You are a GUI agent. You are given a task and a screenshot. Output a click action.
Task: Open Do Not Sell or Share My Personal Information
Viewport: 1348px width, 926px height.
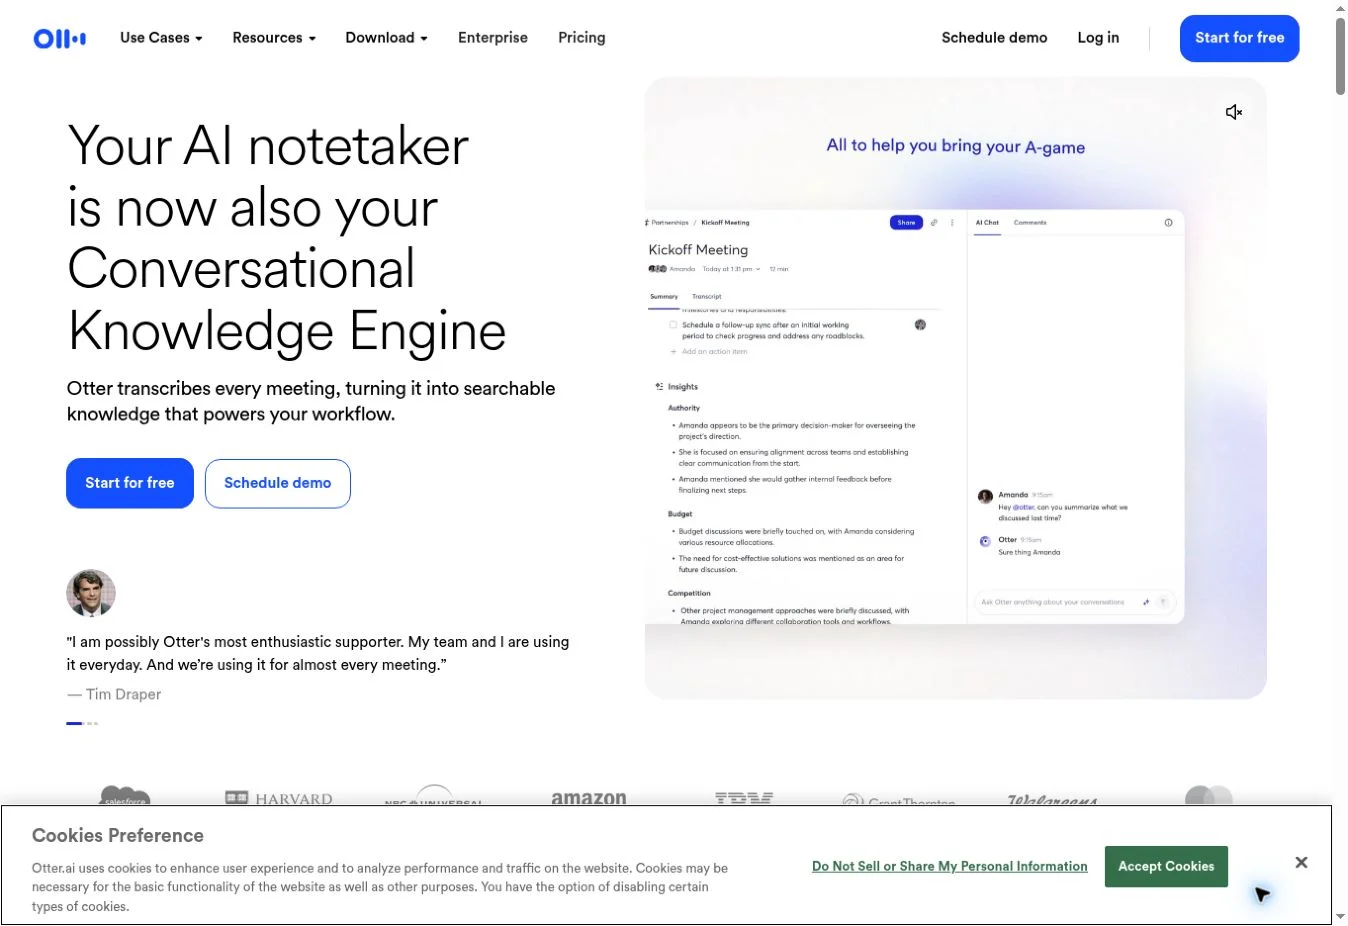click(949, 866)
